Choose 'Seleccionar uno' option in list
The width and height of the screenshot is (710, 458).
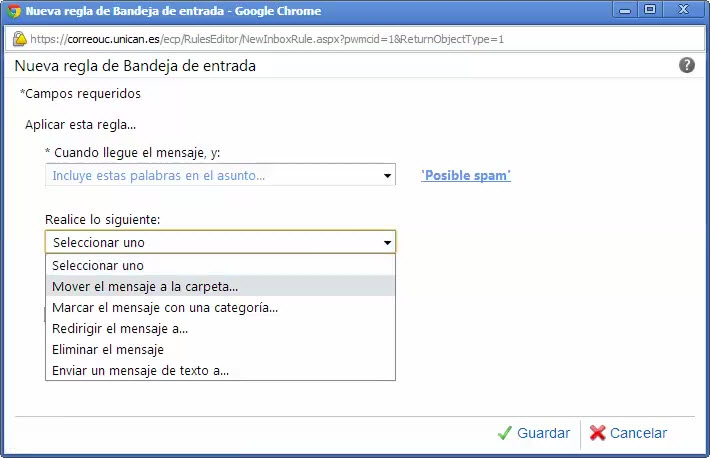[x=221, y=265]
